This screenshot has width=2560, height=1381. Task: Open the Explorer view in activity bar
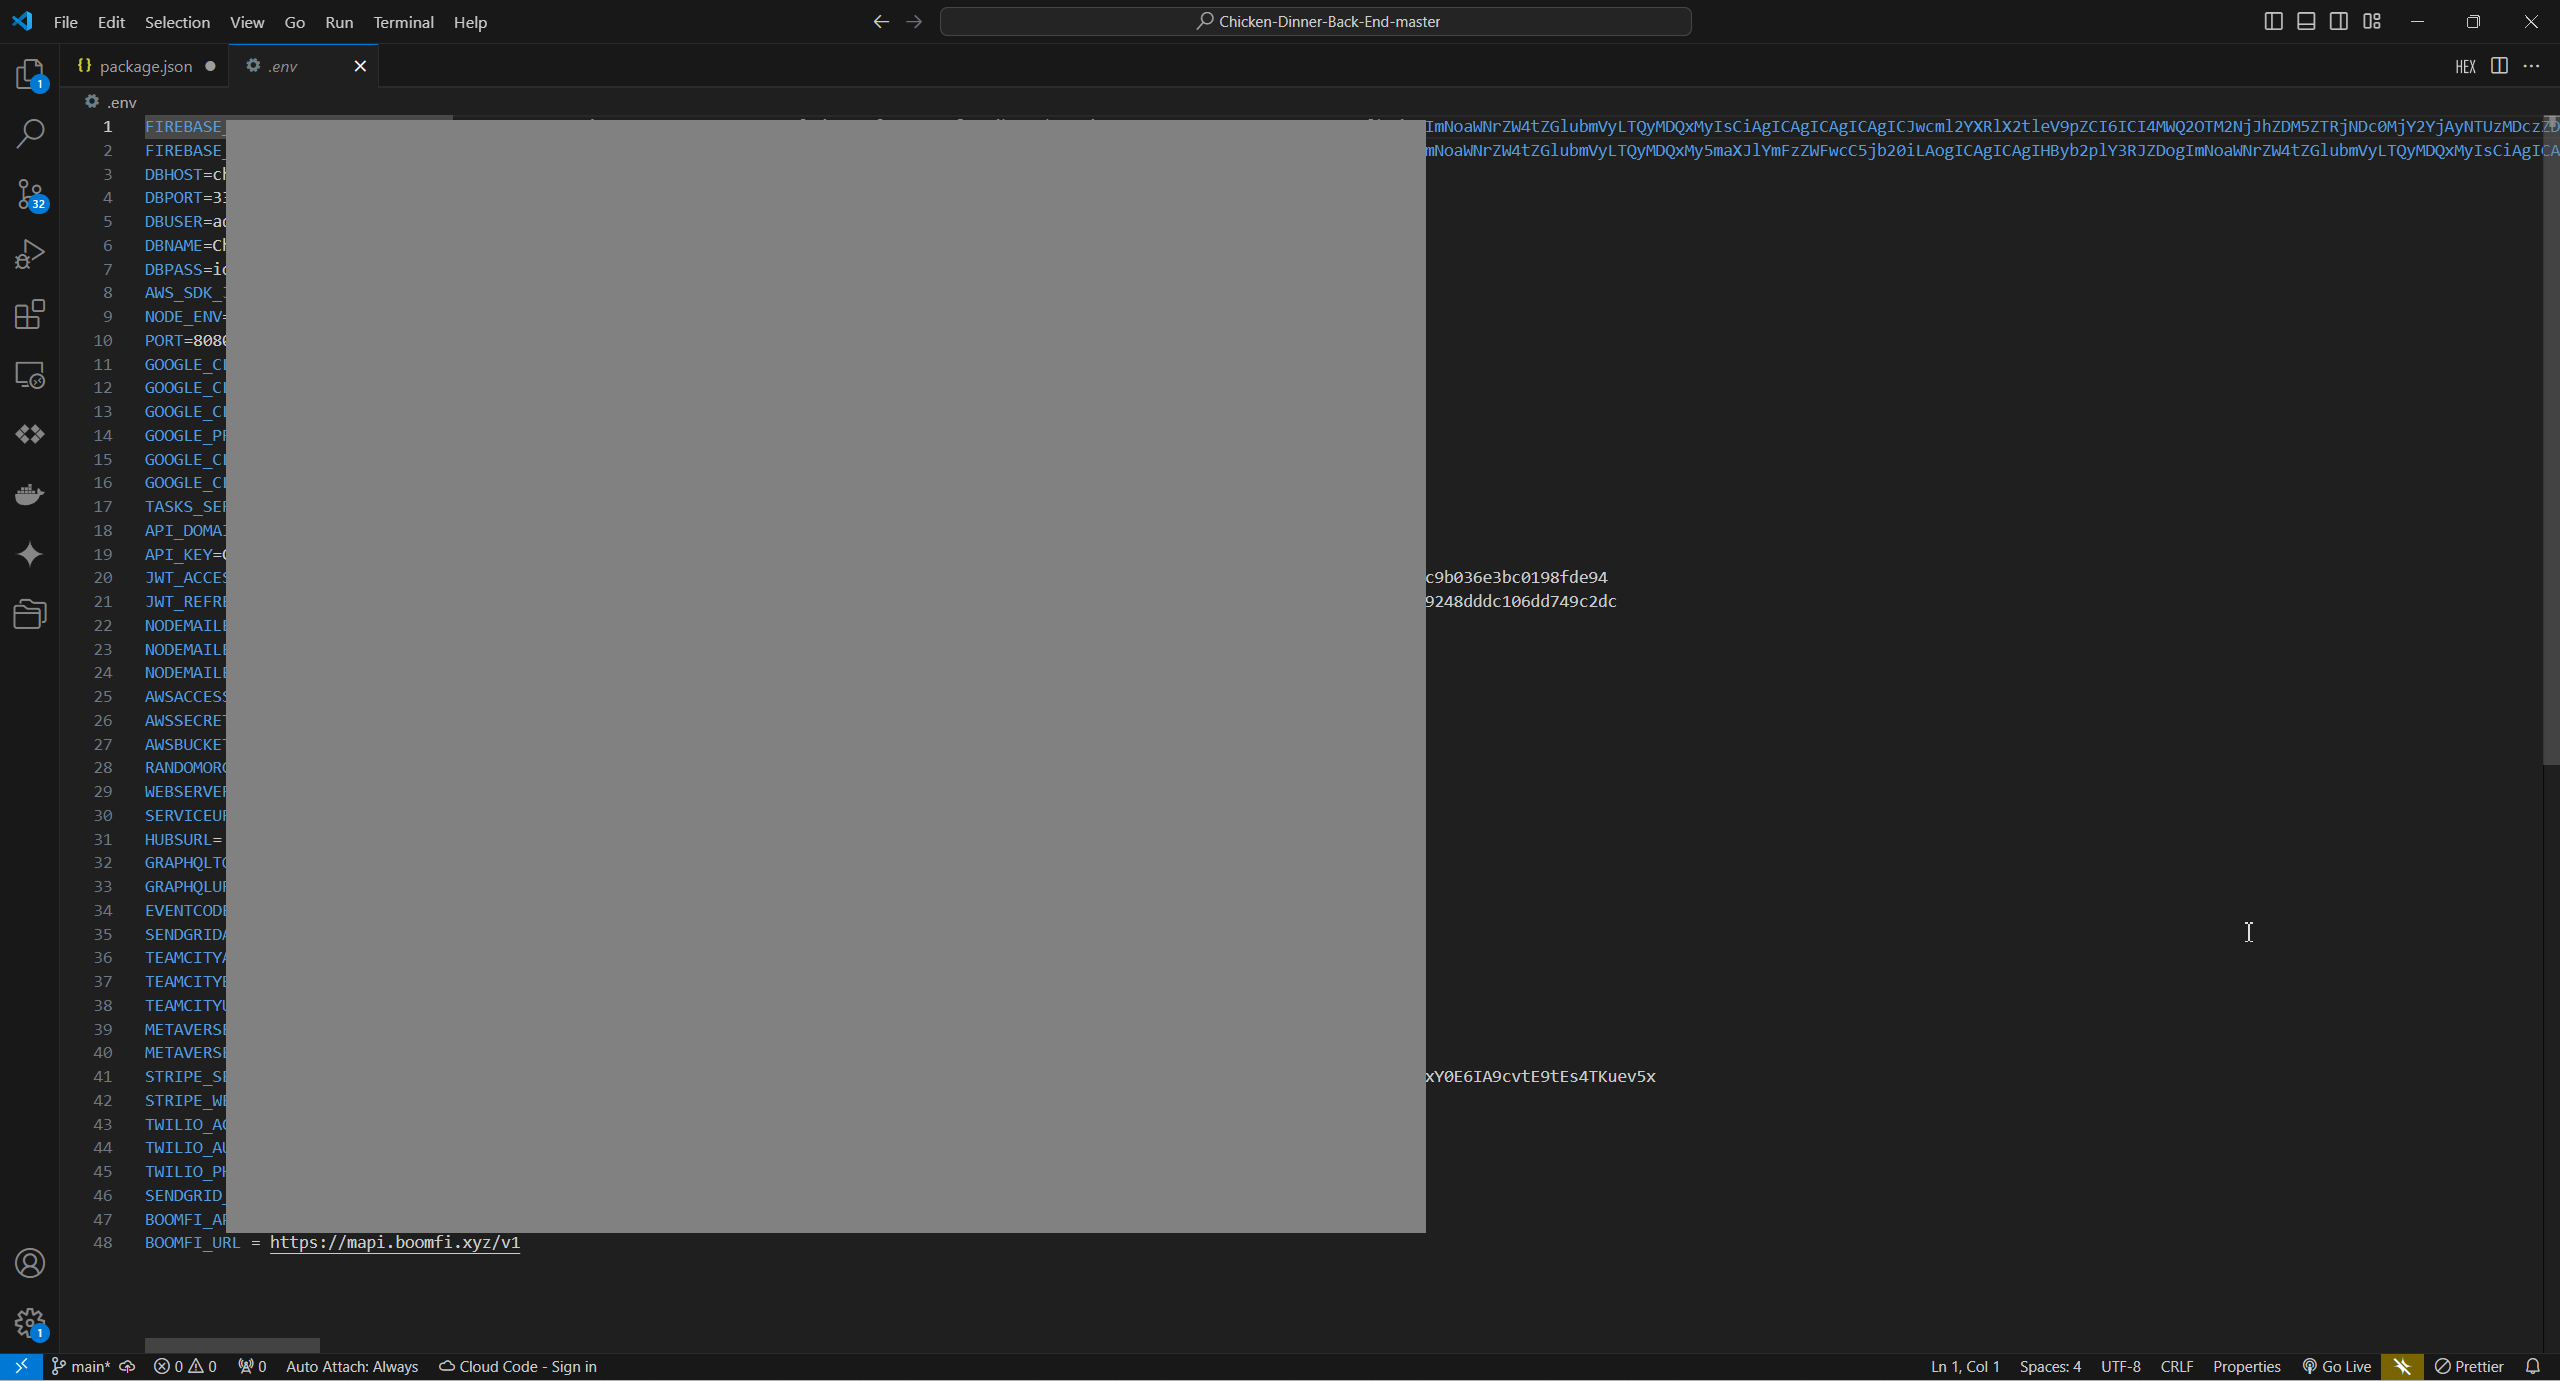tap(30, 75)
